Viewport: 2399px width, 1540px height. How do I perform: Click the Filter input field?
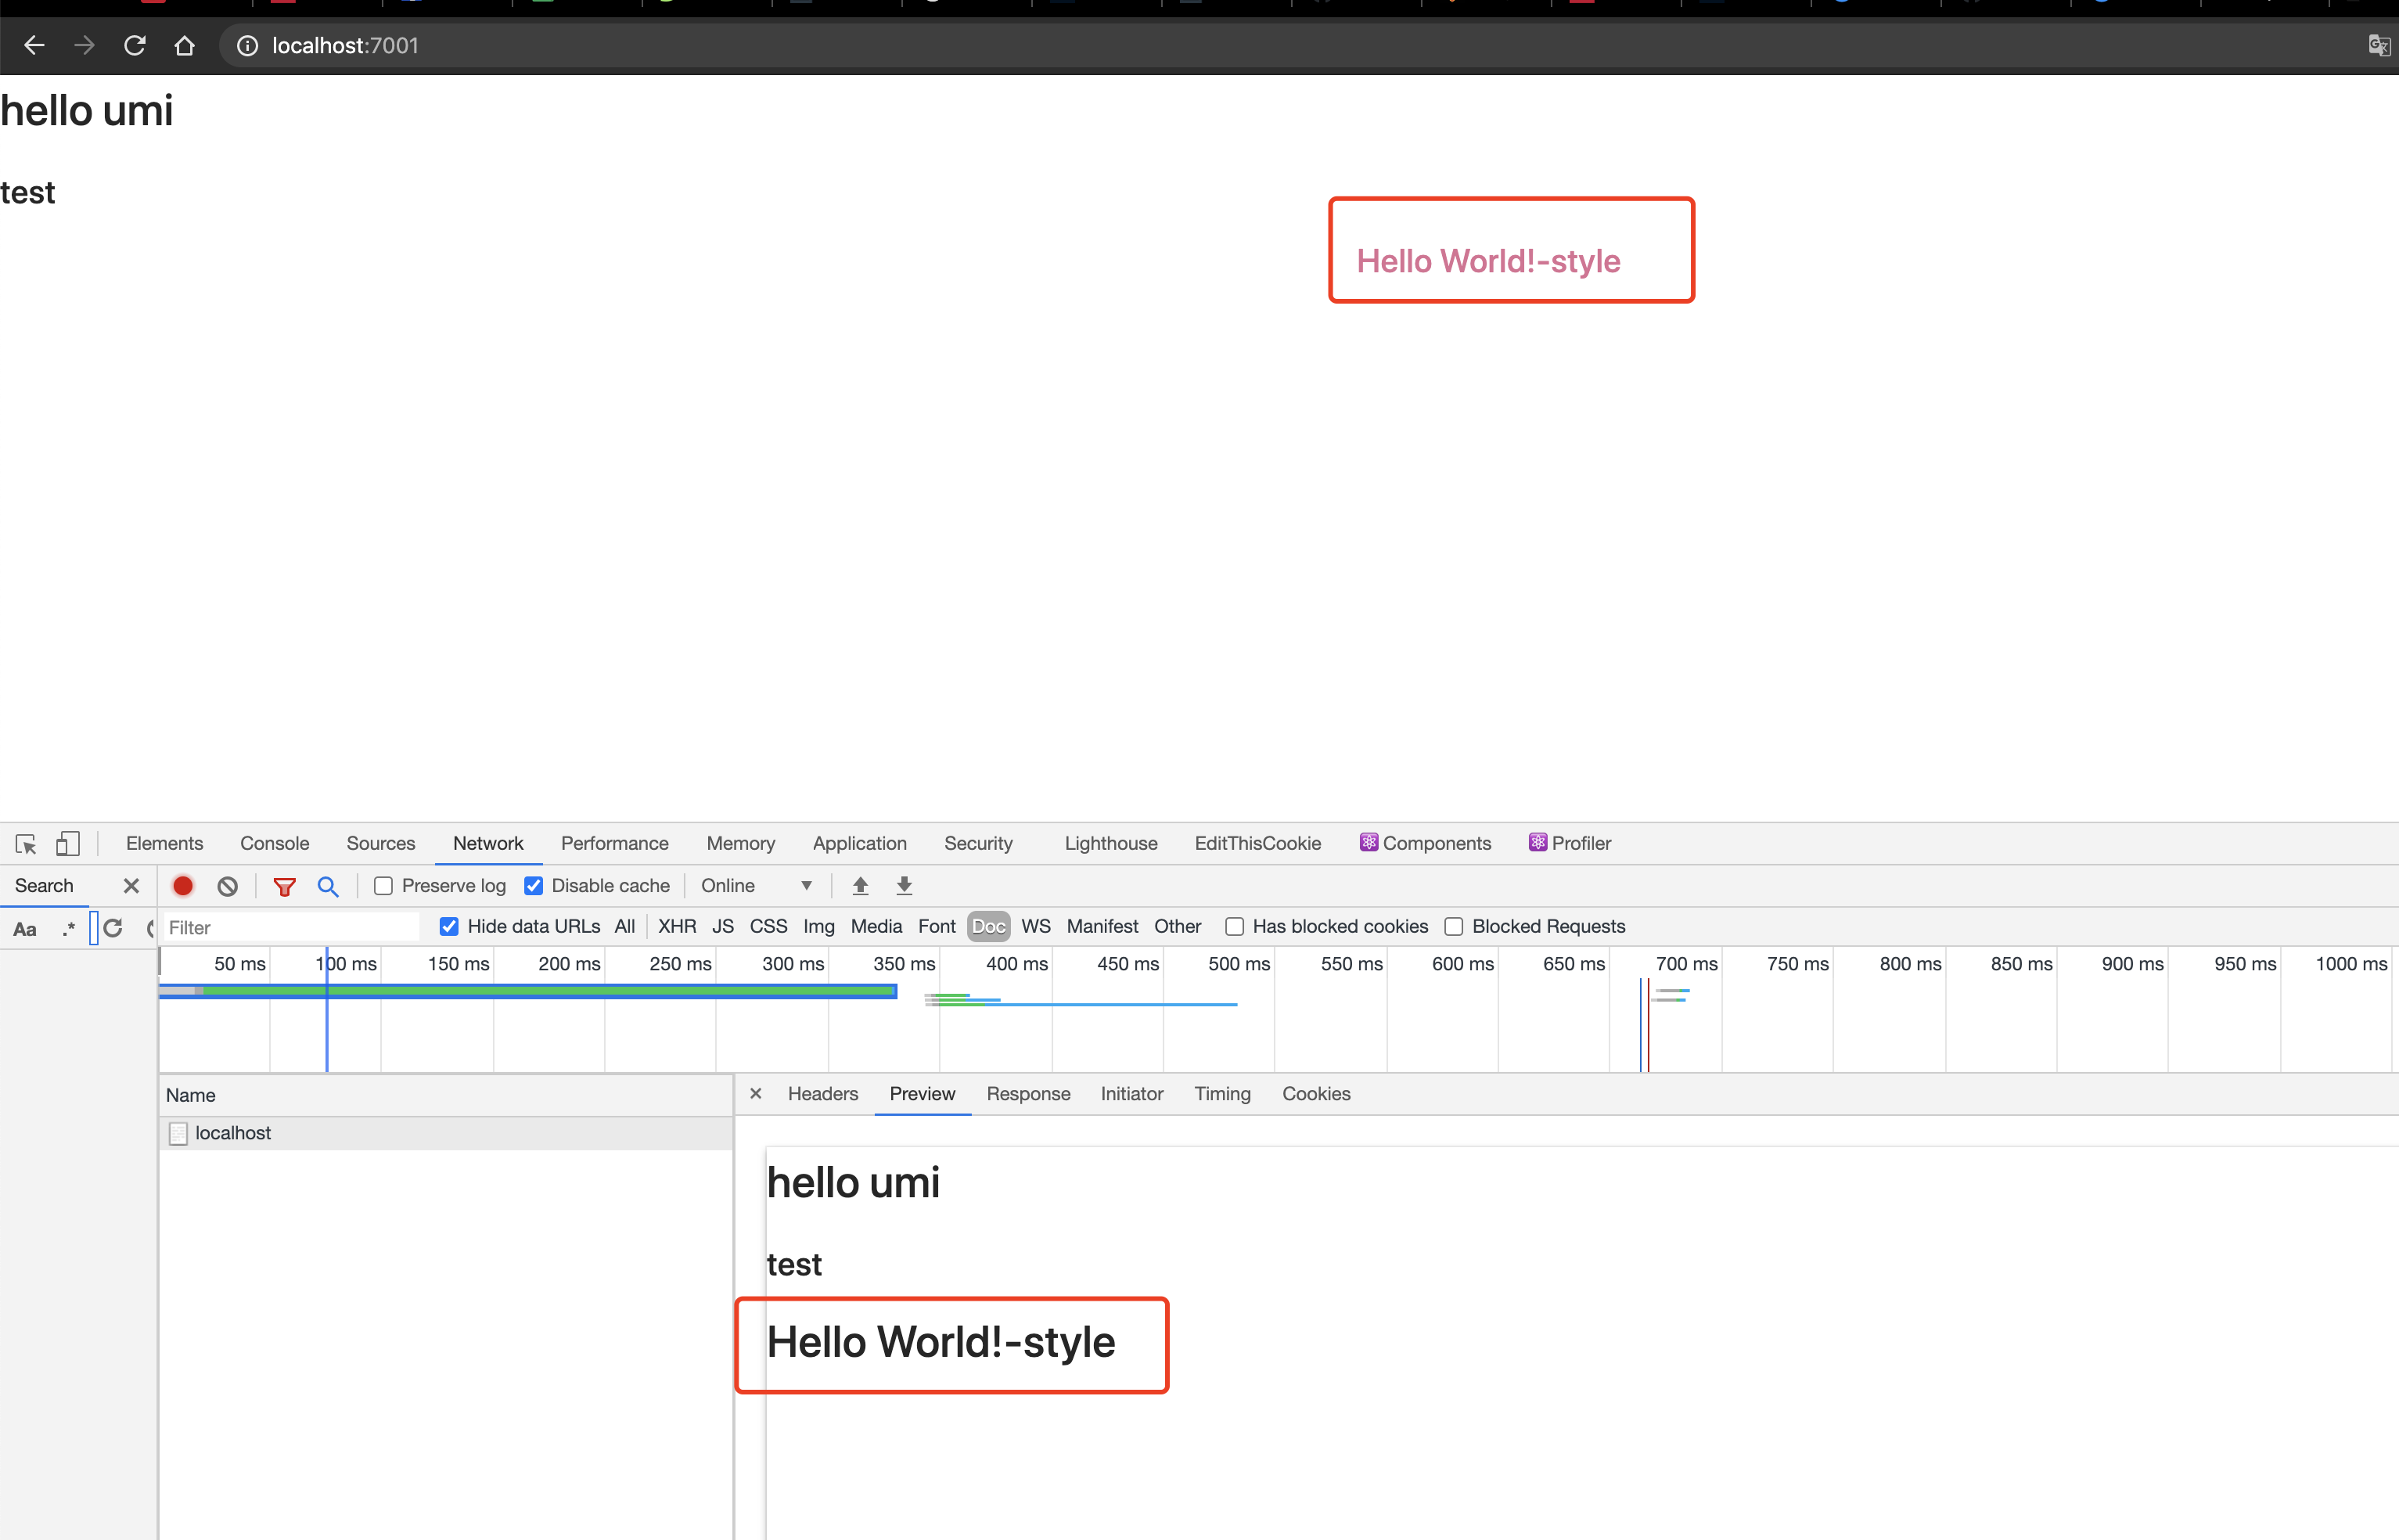[290, 927]
